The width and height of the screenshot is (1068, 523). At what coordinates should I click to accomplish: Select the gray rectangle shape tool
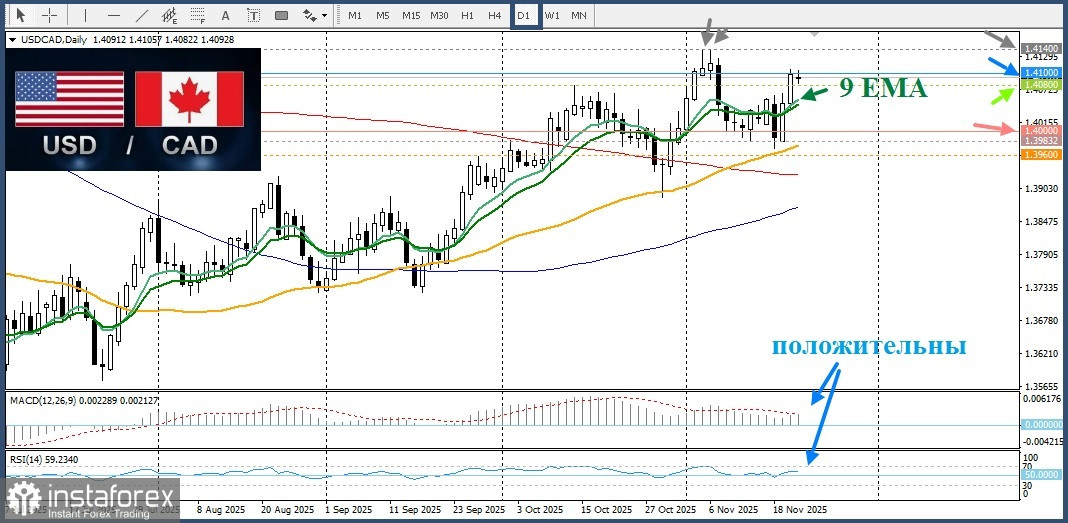tap(281, 15)
